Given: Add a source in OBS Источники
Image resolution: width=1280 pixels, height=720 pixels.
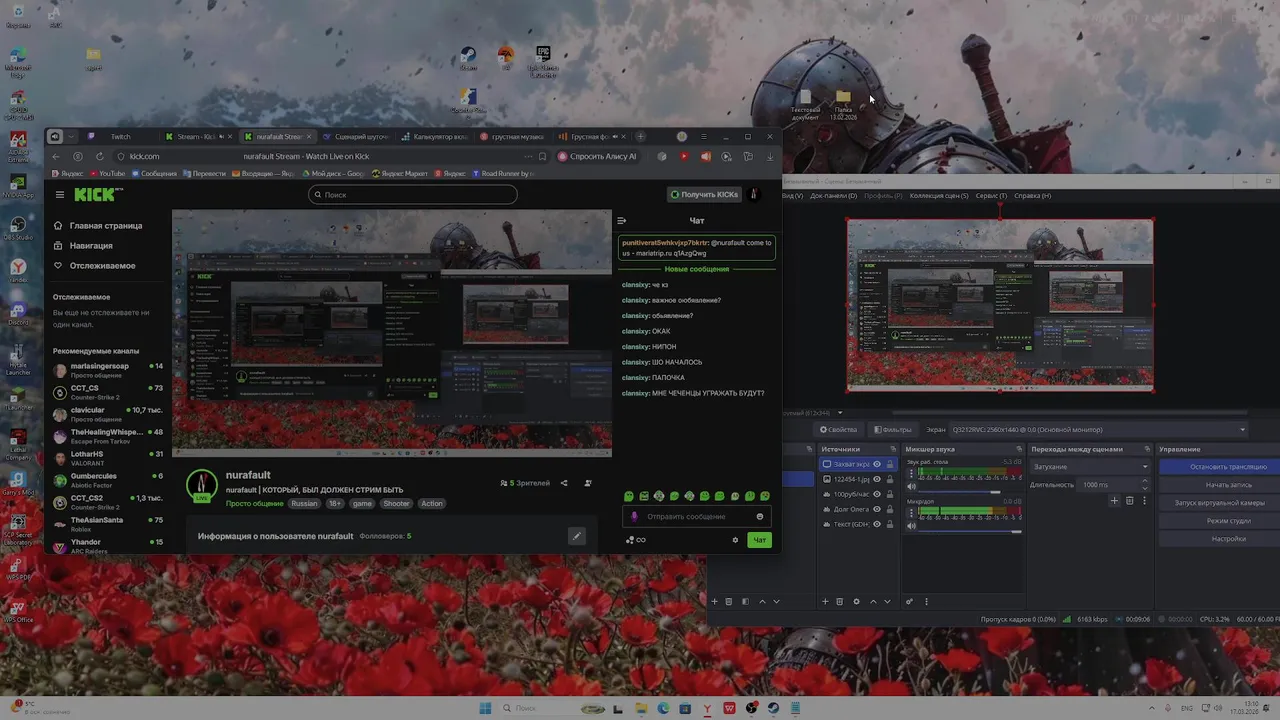Looking at the screenshot, I should (825, 601).
